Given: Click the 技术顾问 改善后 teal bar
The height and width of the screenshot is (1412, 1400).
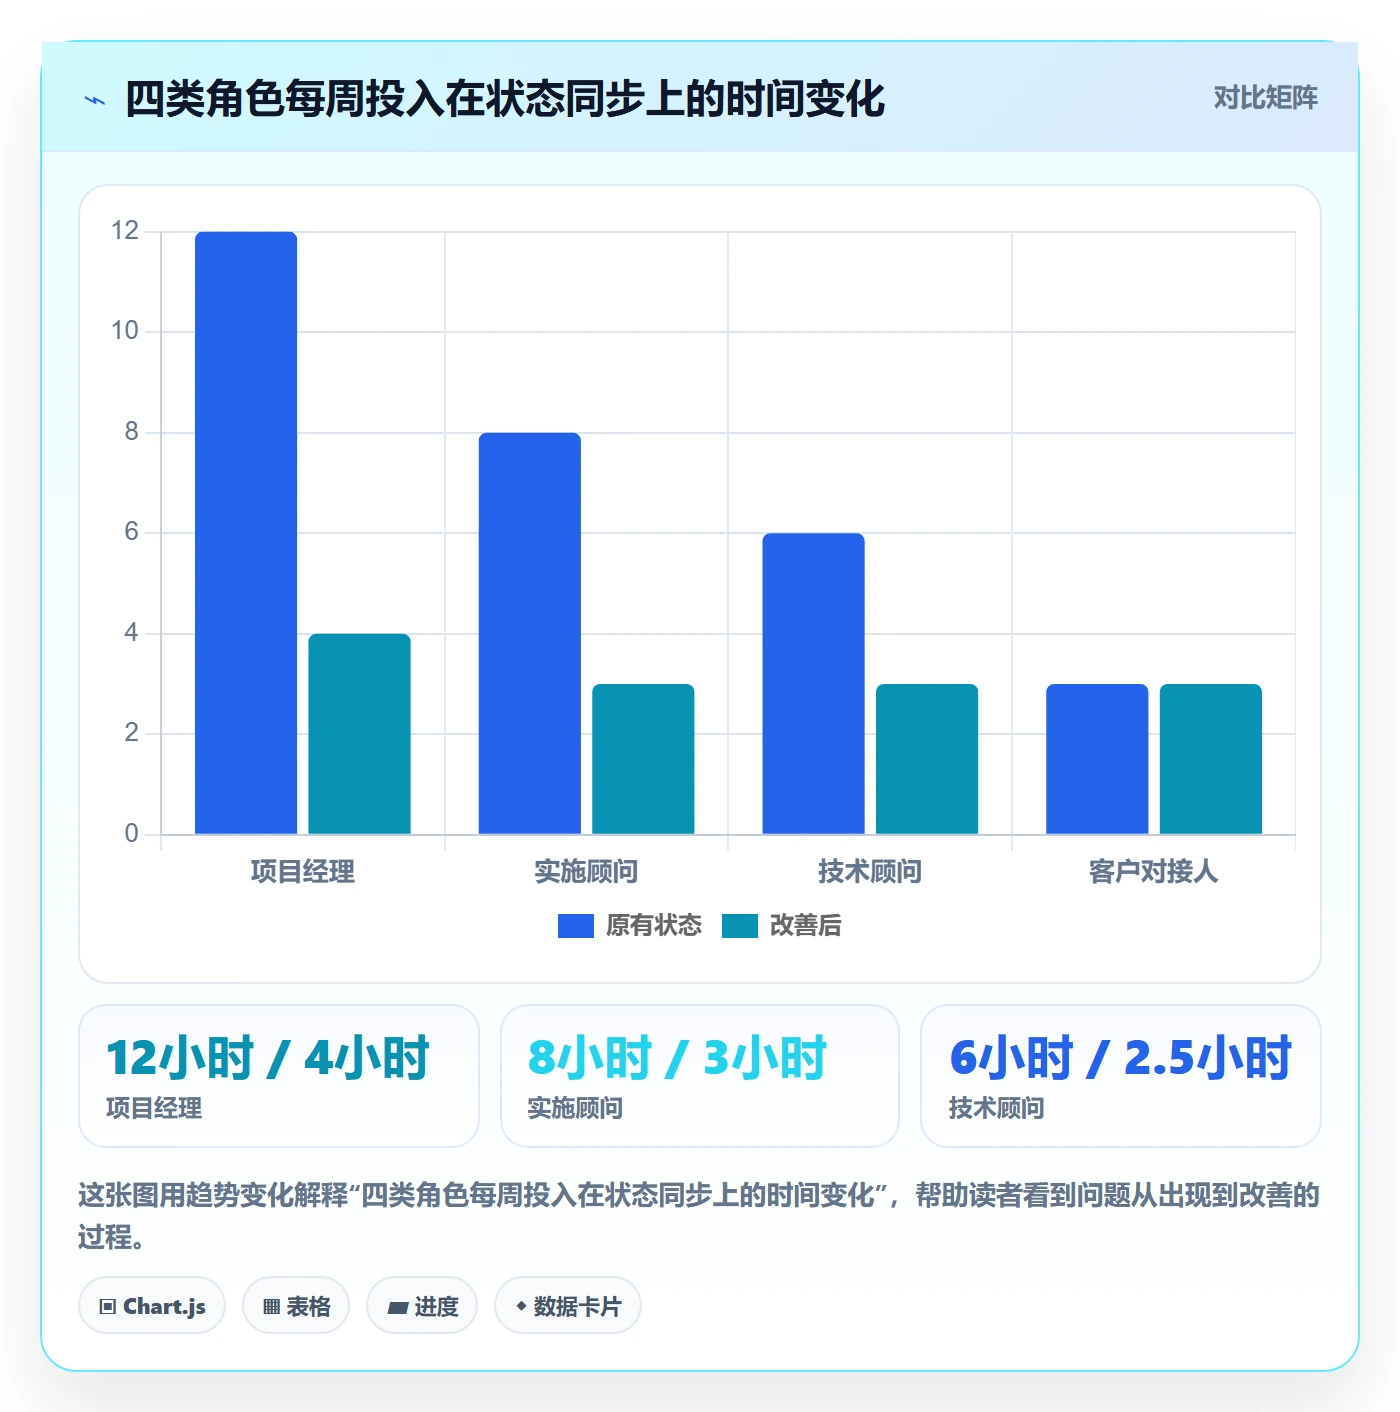Looking at the screenshot, I should 927,759.
